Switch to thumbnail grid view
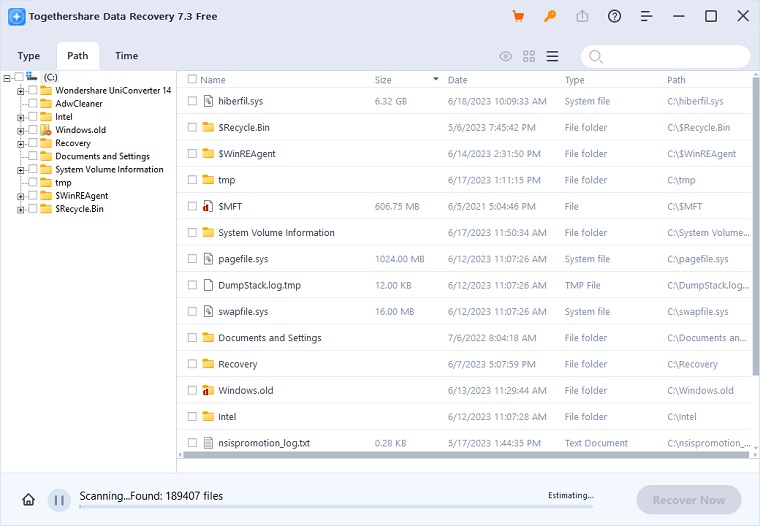Image resolution: width=760 pixels, height=526 pixels. click(529, 56)
